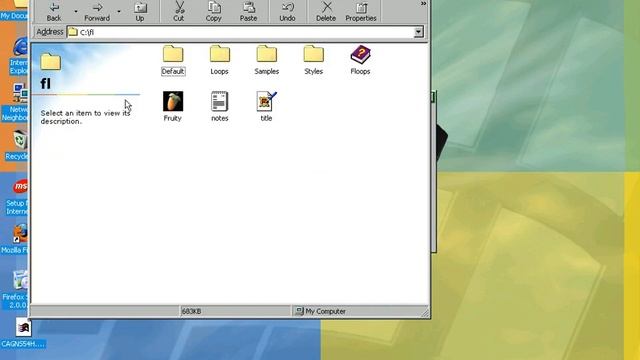The width and height of the screenshot is (640, 360).
Task: Undo the last action
Action: pos(287,11)
